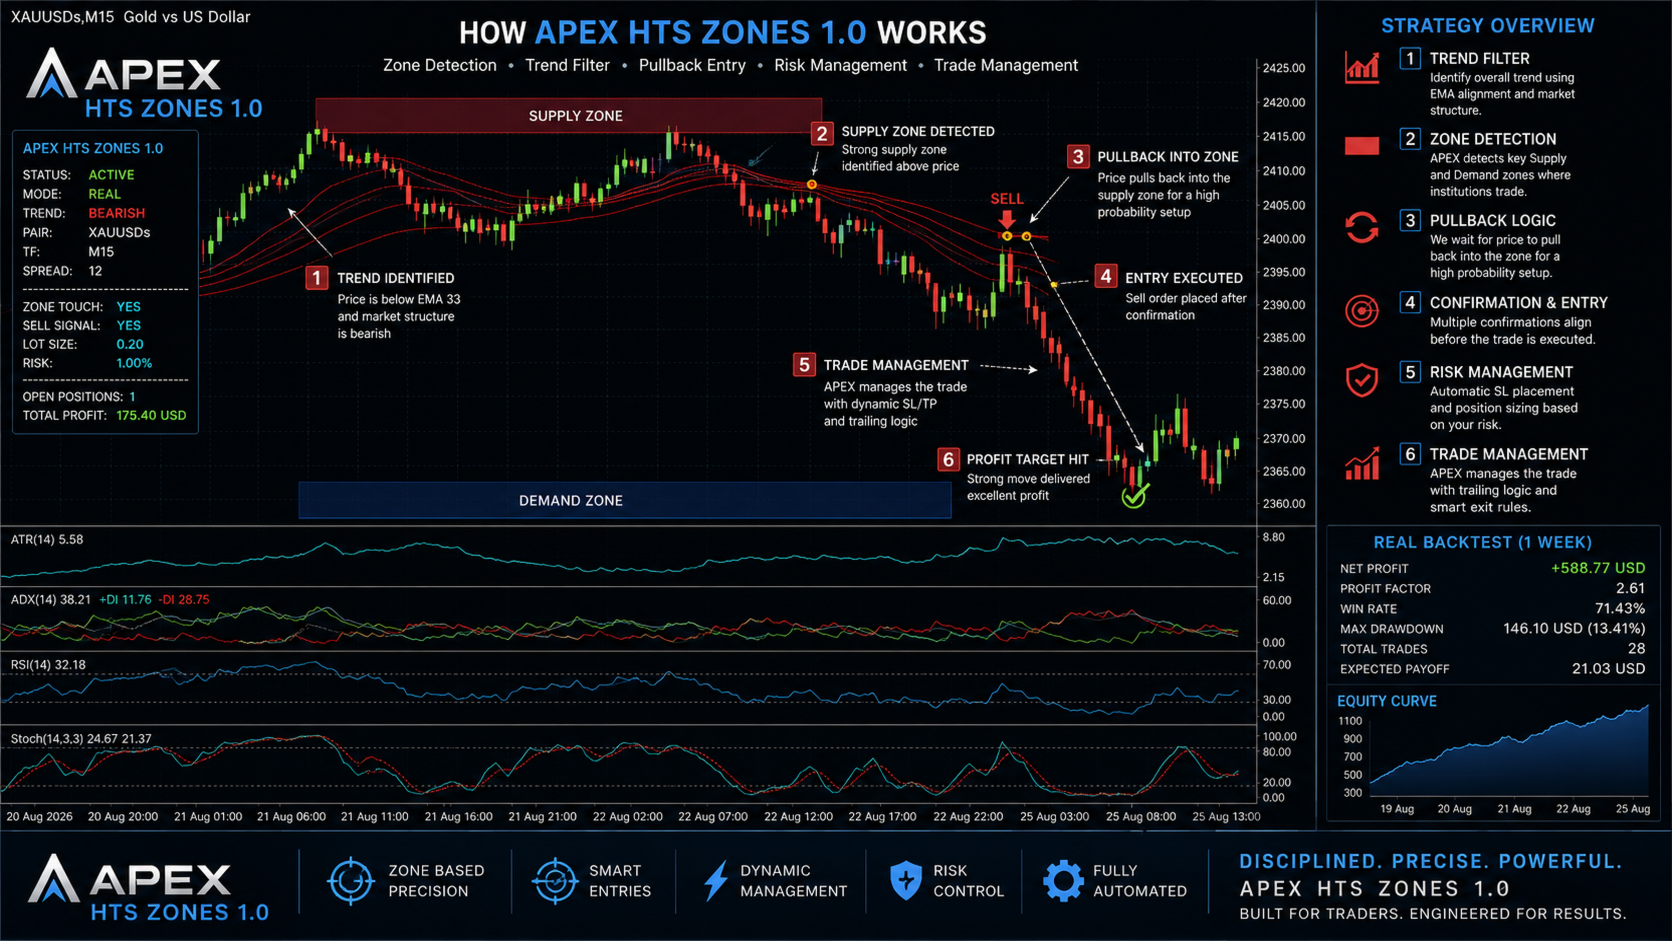Click the PROFIT TARGET HIT annotation title
Viewport: 1672px width, 941px height.
click(x=1028, y=459)
